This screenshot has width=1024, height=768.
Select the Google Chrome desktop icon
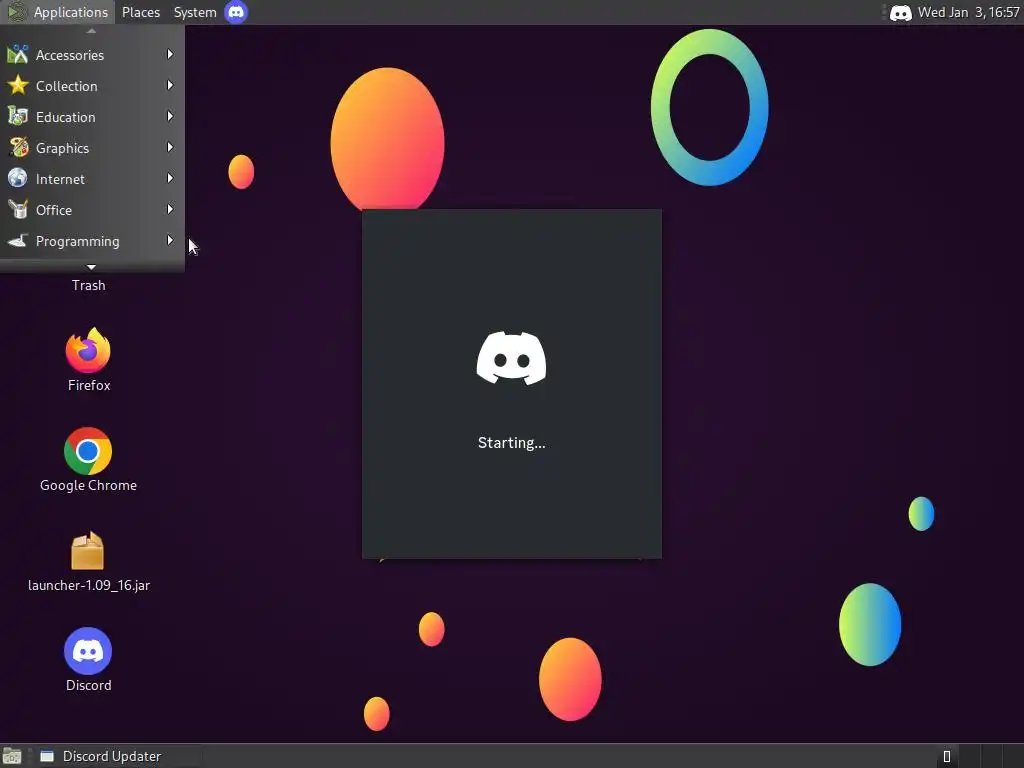[x=88, y=451]
